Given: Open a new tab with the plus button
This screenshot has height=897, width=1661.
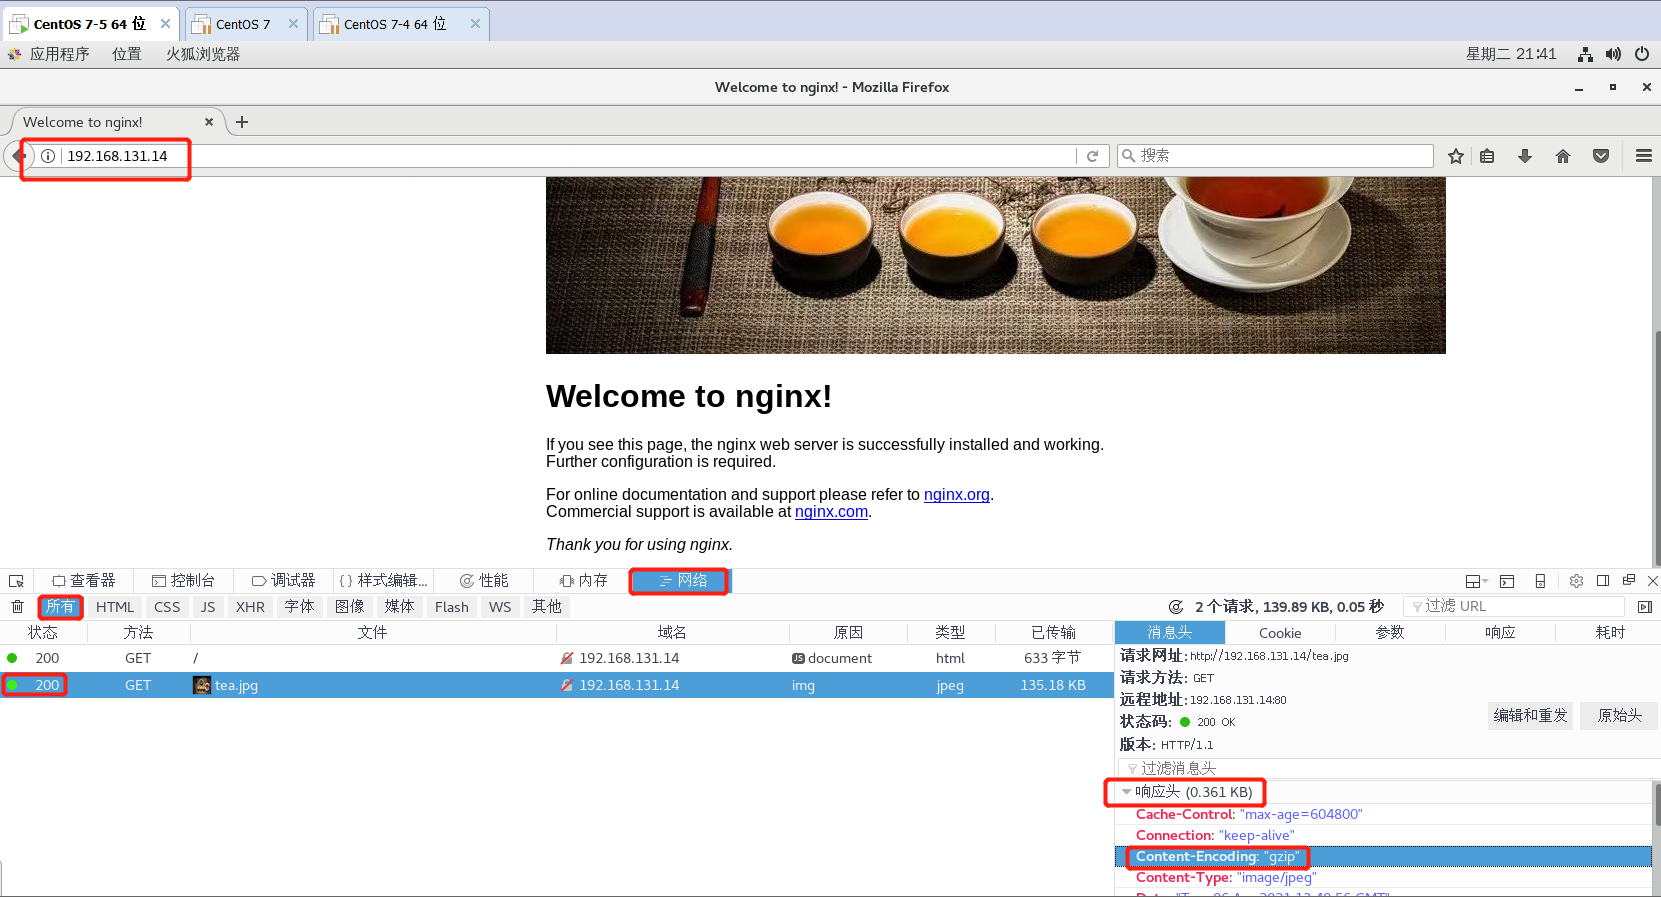Looking at the screenshot, I should coord(242,122).
